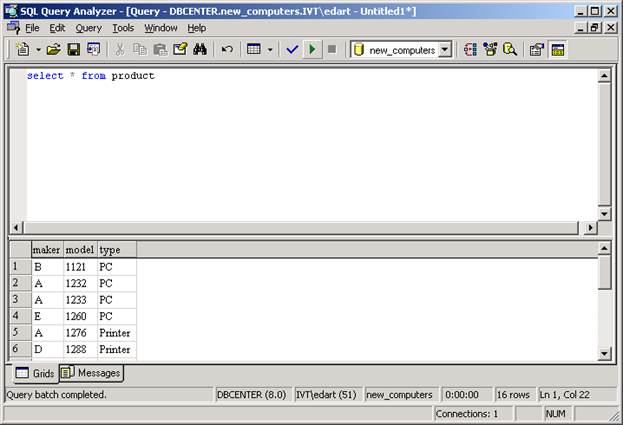Switch to the Messages tab
Viewport: 623px width, 425px height.
click(x=92, y=373)
